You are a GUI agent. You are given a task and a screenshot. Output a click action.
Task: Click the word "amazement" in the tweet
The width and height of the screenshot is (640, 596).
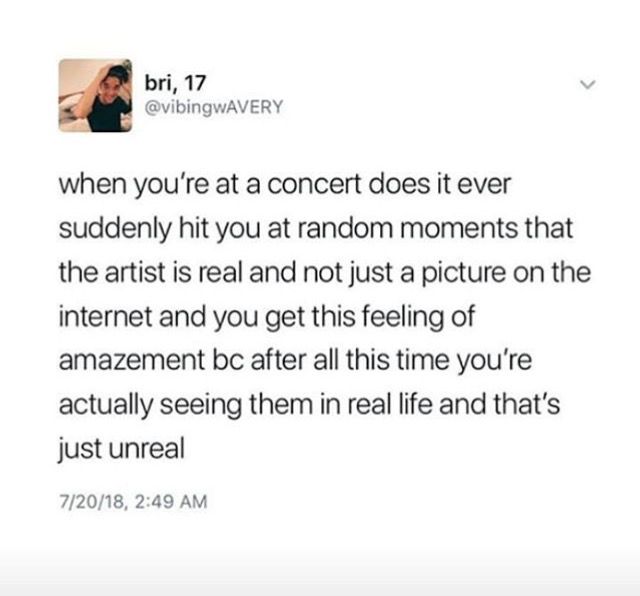[x=132, y=361]
